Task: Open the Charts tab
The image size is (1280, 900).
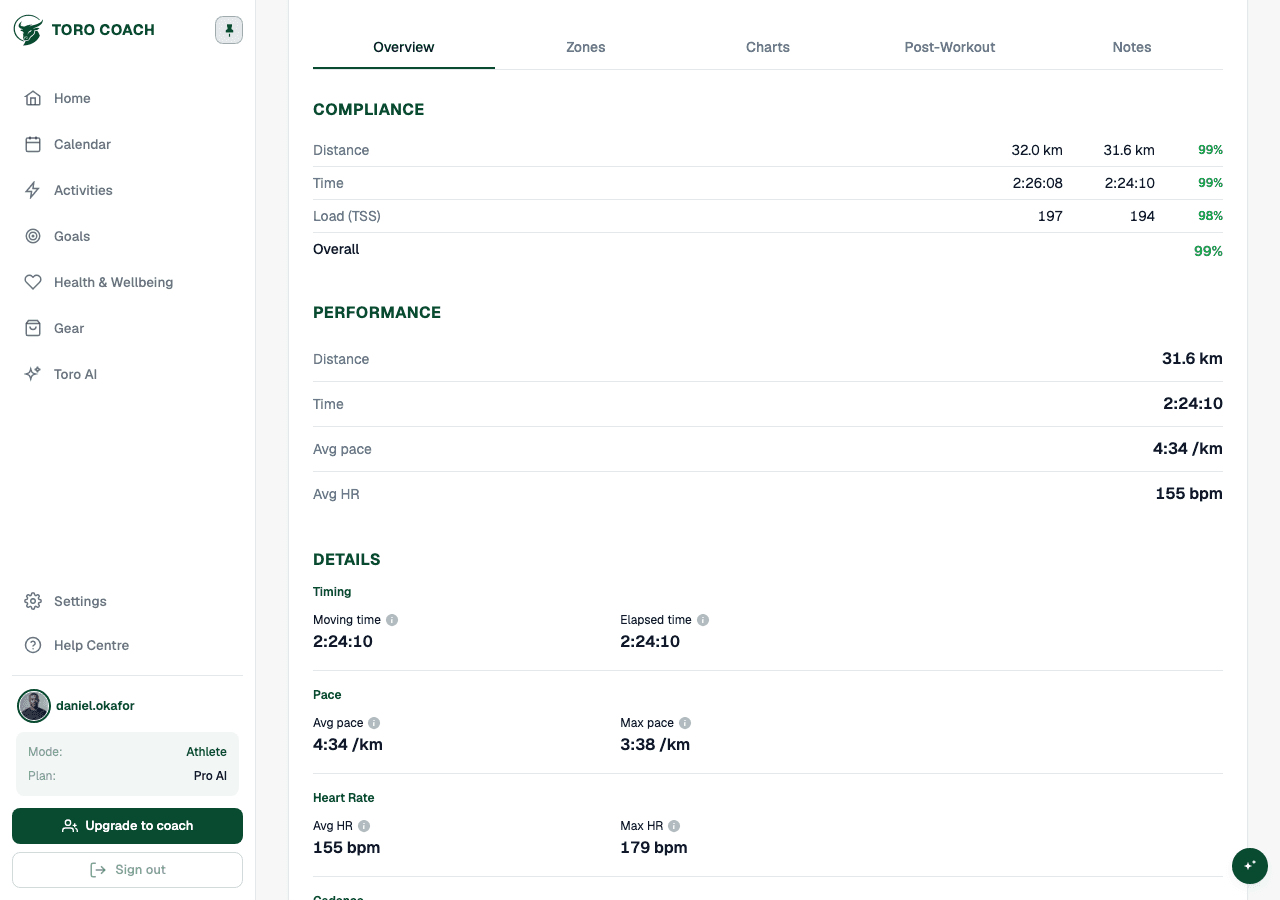Action: coord(768,47)
